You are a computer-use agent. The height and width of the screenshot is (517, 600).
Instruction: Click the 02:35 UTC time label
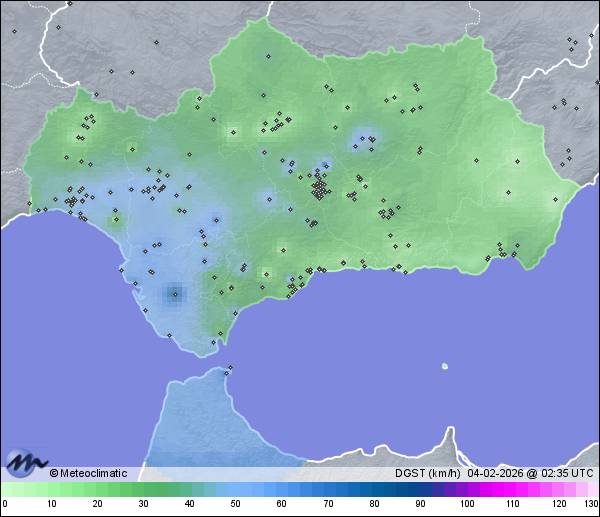567,473
